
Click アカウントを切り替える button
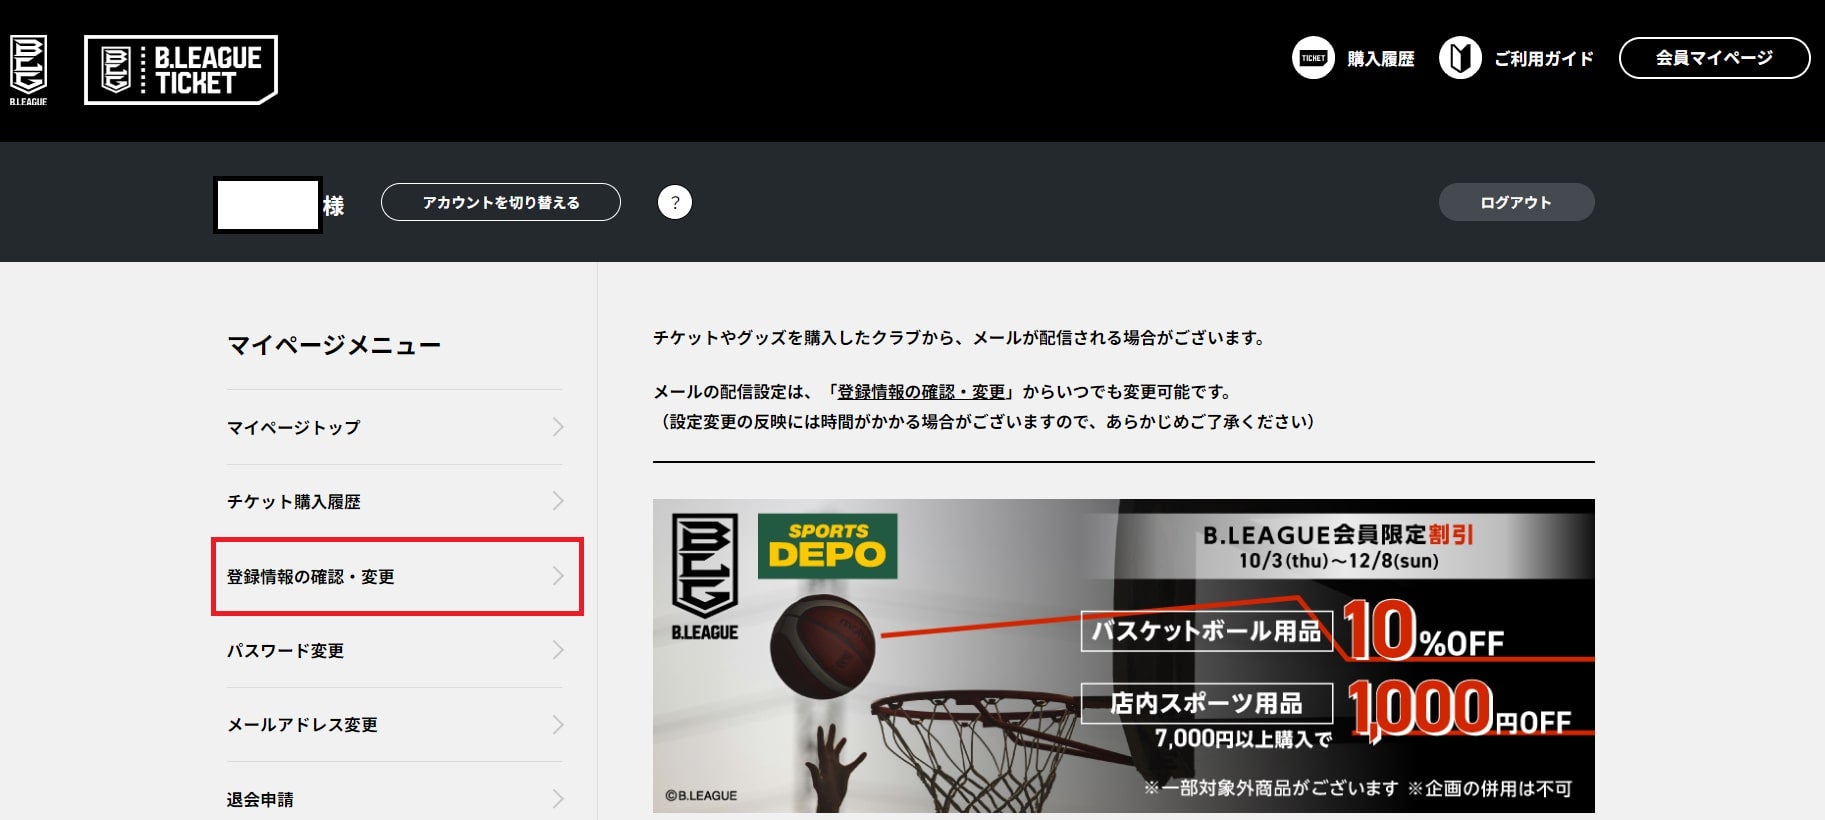click(501, 202)
